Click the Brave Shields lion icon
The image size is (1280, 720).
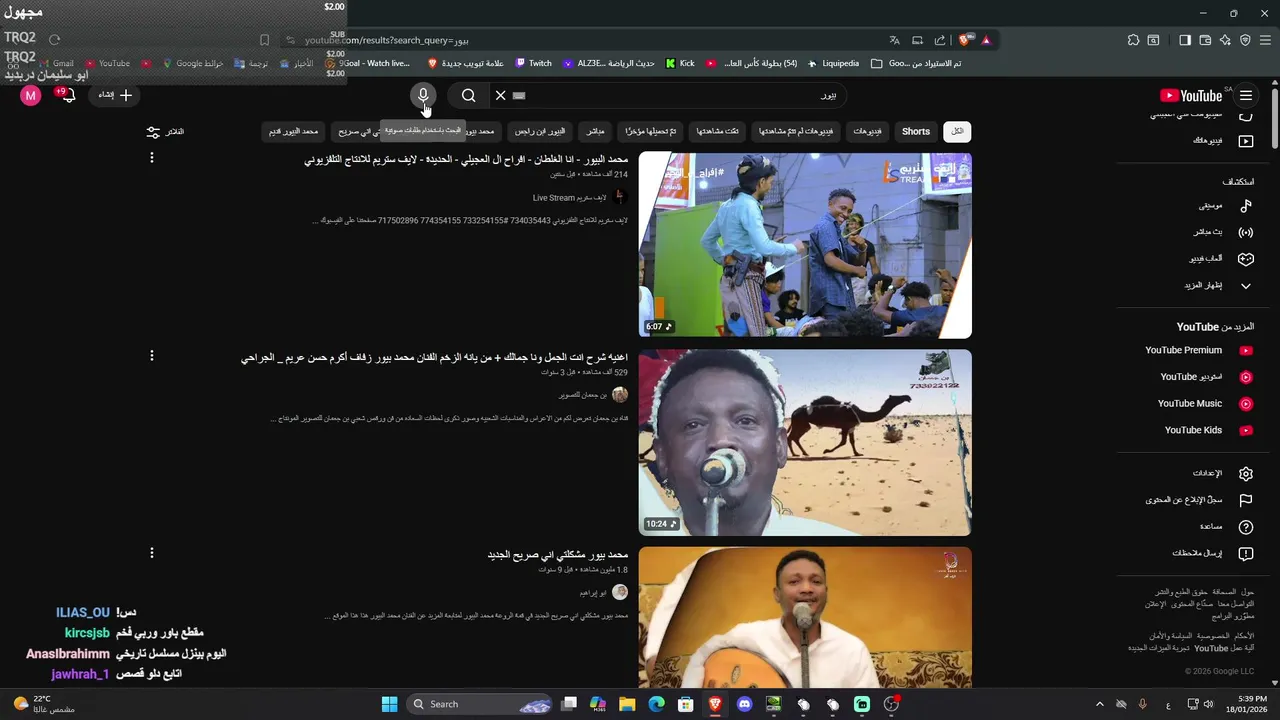[964, 40]
